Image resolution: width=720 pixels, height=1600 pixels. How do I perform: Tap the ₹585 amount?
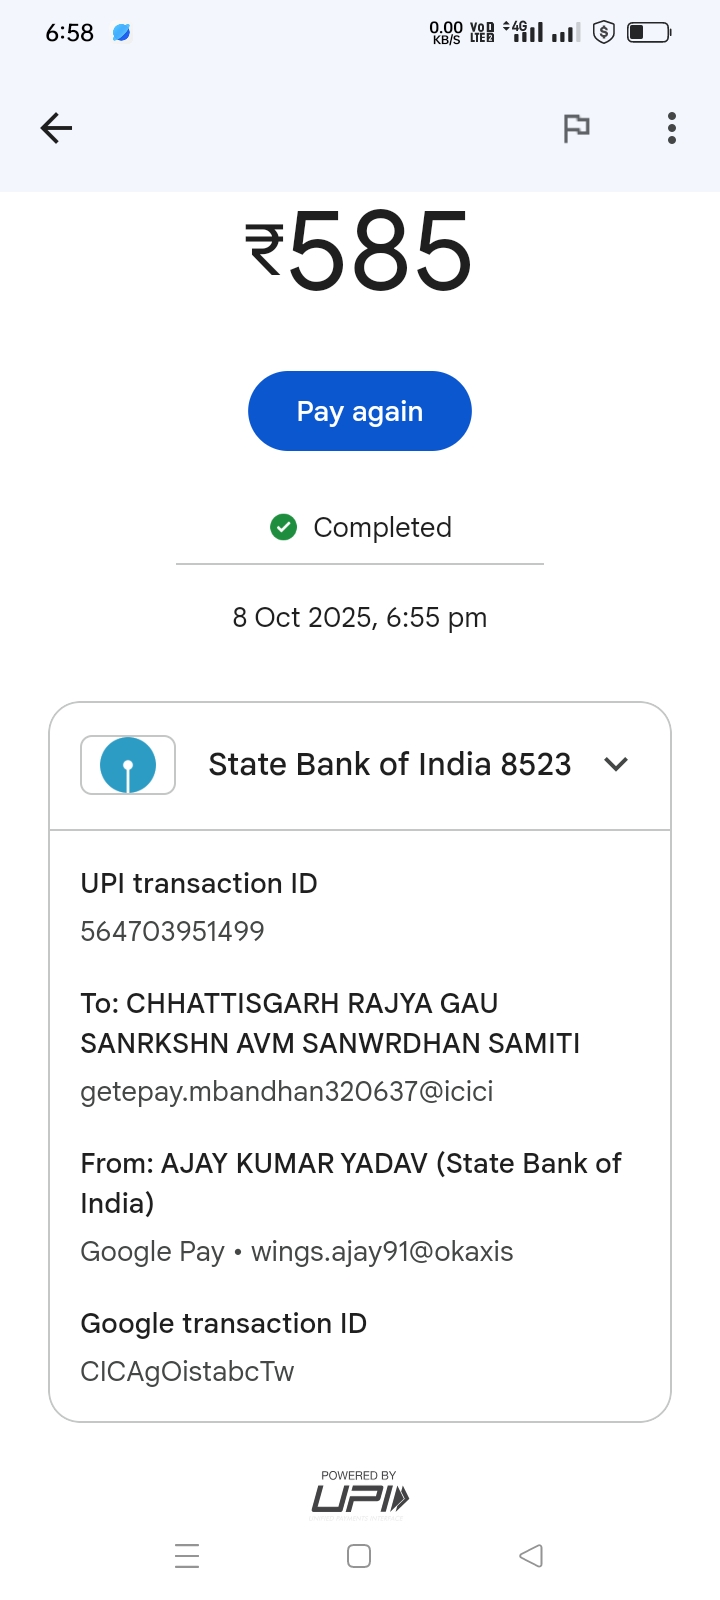[x=360, y=251]
